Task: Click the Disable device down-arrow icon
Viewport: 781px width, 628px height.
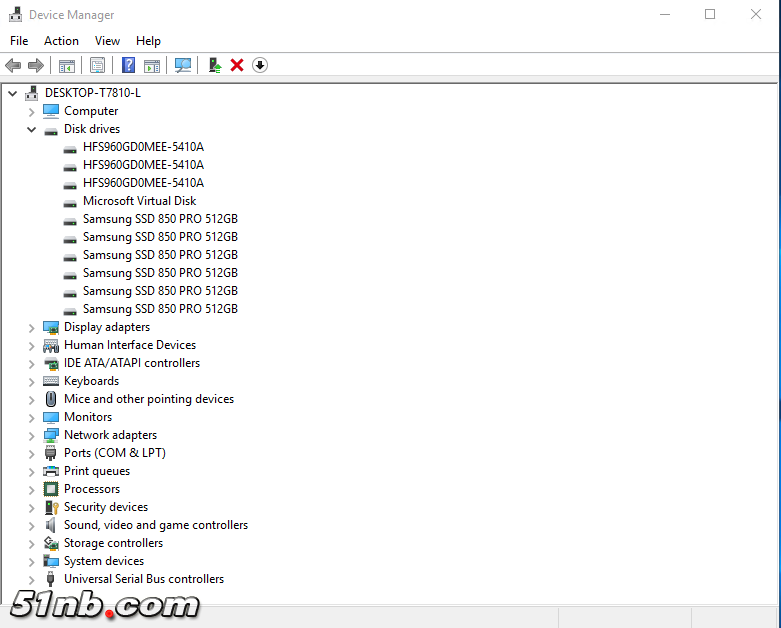Action: 260,65
